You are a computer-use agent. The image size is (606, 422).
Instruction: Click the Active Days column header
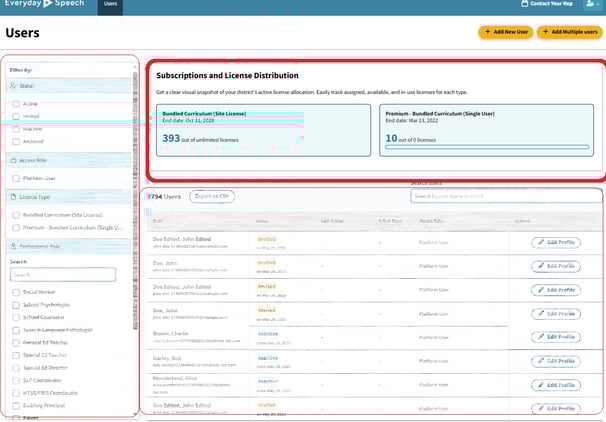click(x=390, y=221)
